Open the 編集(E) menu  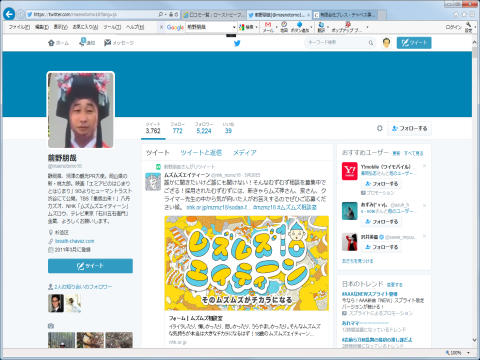click(42, 27)
